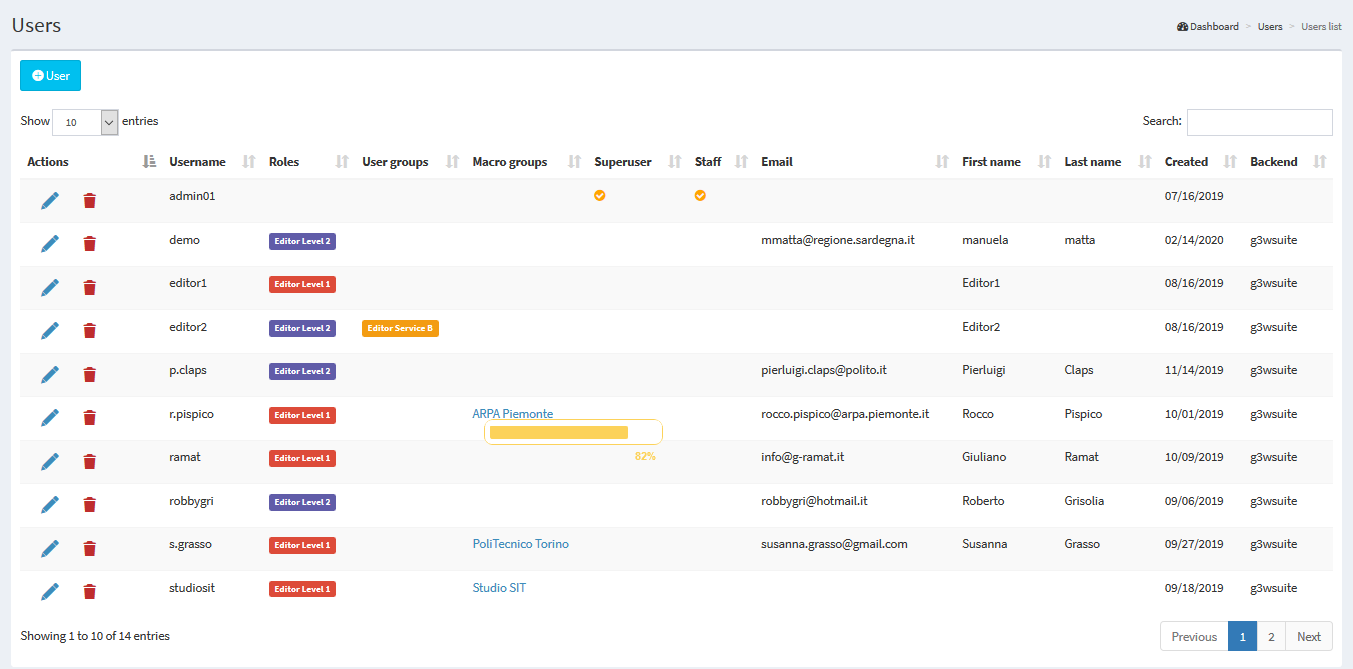Image resolution: width=1353 pixels, height=669 pixels.
Task: Sort table by Actions column
Action: 149,162
